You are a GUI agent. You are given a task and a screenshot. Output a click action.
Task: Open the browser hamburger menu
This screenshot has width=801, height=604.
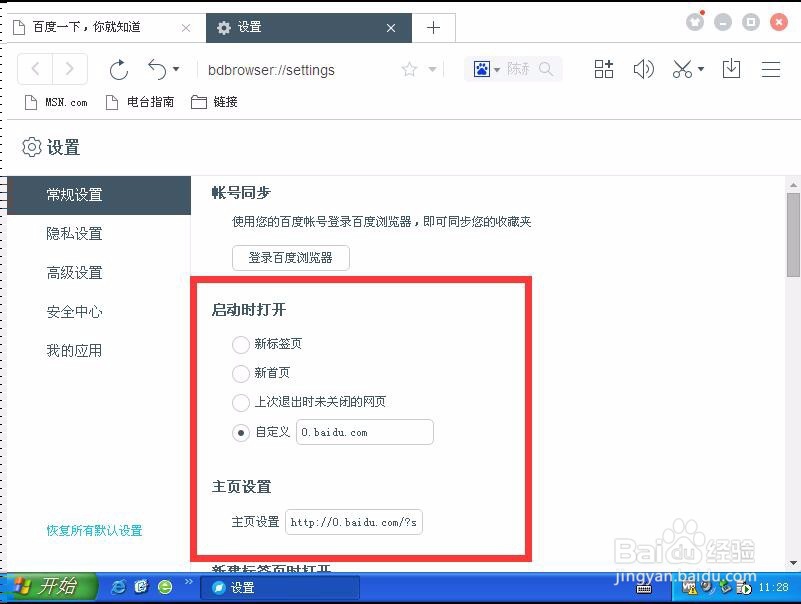771,69
